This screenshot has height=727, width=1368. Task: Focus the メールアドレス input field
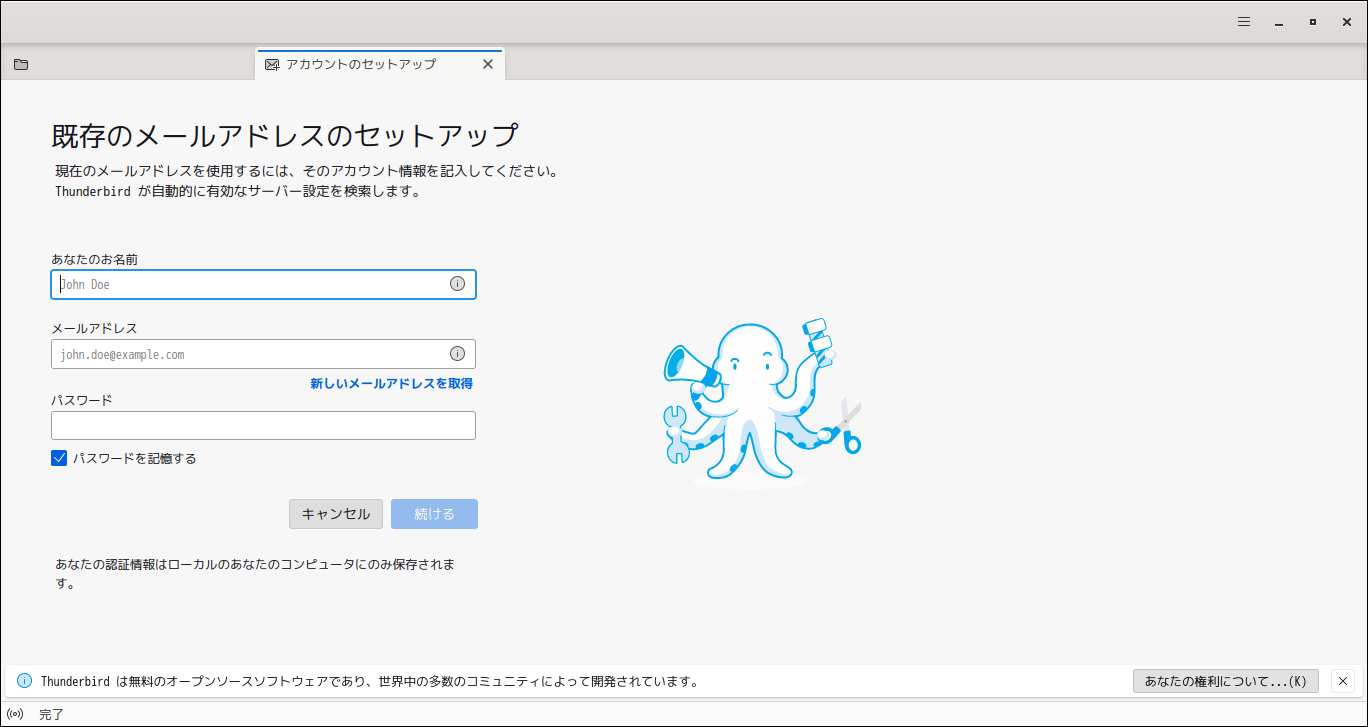click(263, 354)
